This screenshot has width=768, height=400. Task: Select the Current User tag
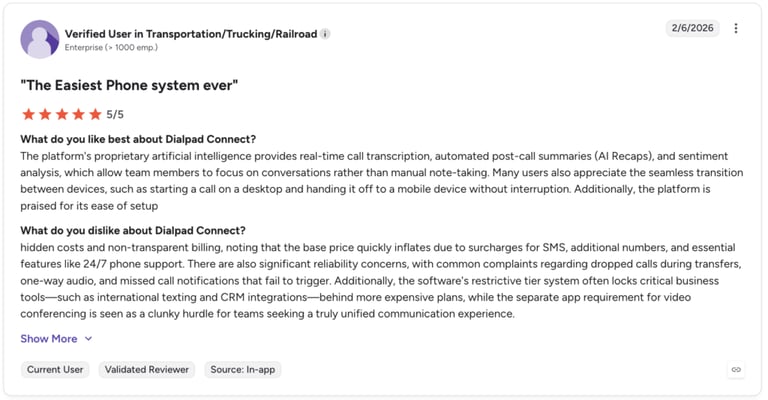(x=55, y=370)
